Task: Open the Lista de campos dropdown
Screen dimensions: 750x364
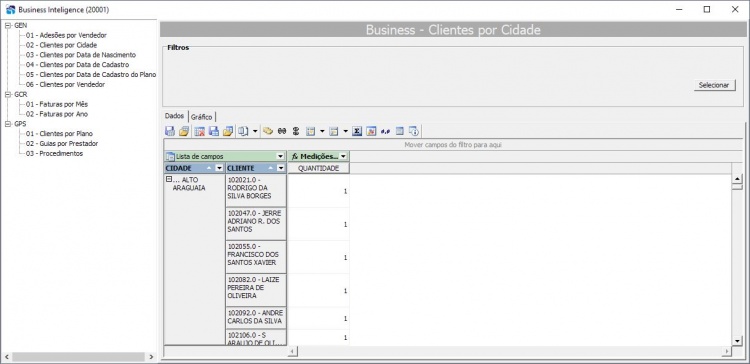Action: pyautogui.click(x=280, y=156)
